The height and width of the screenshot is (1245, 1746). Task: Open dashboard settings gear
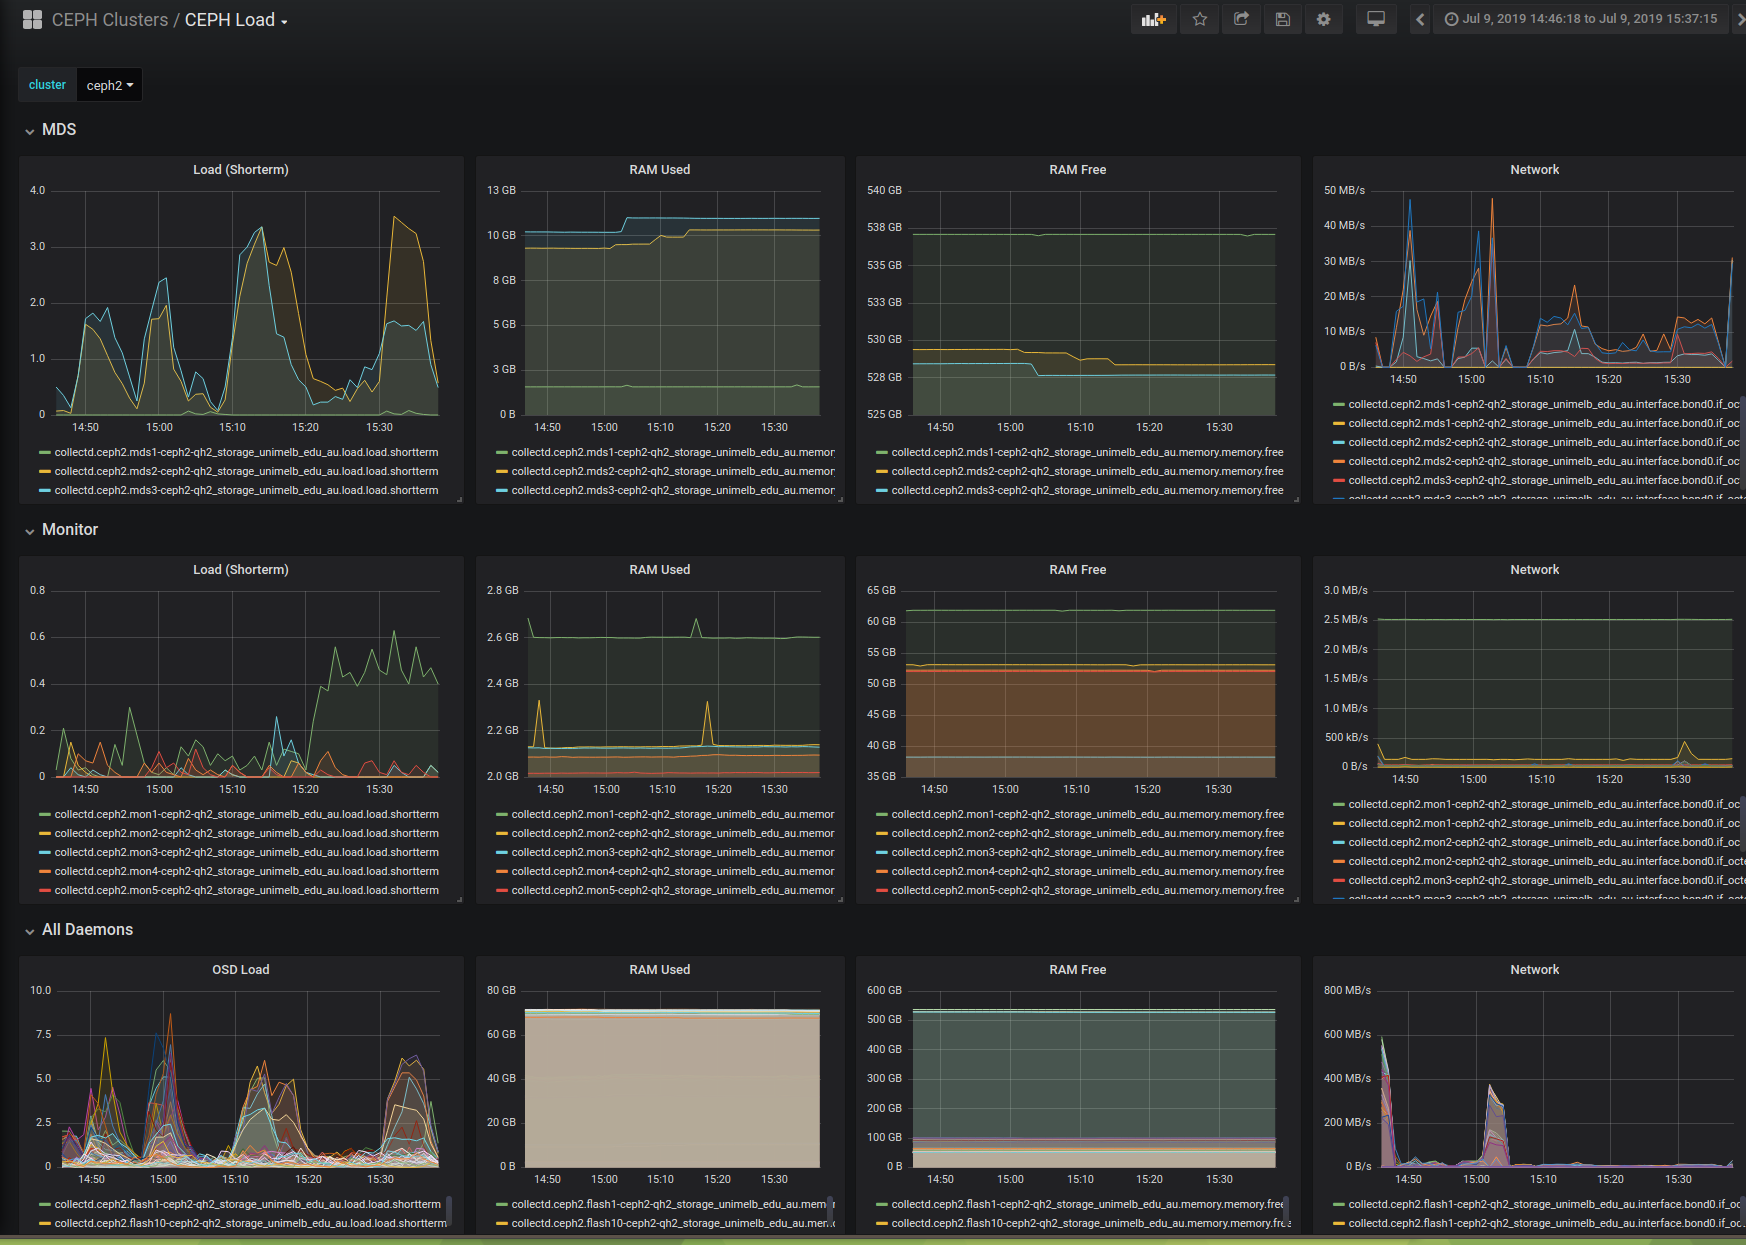tap(1324, 19)
